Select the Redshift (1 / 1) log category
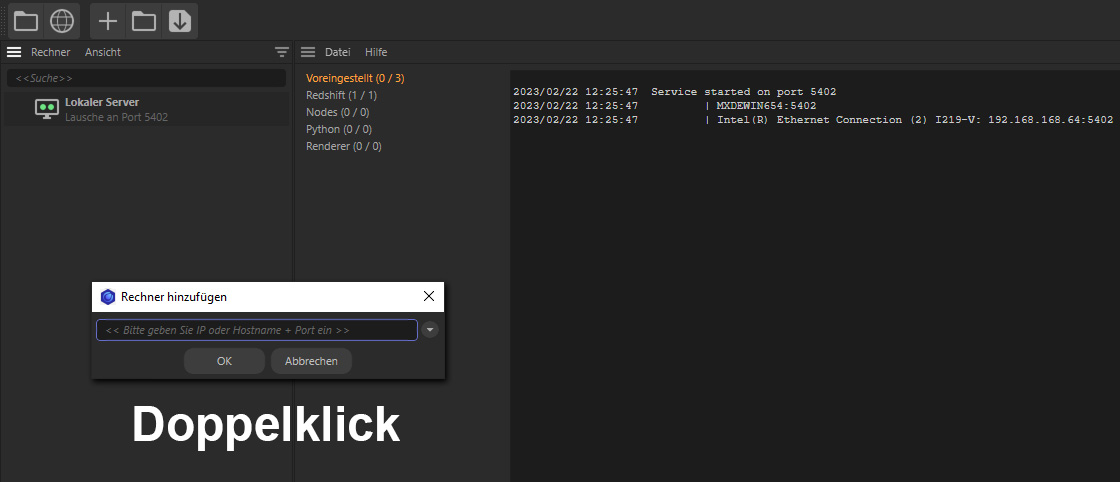 340,95
